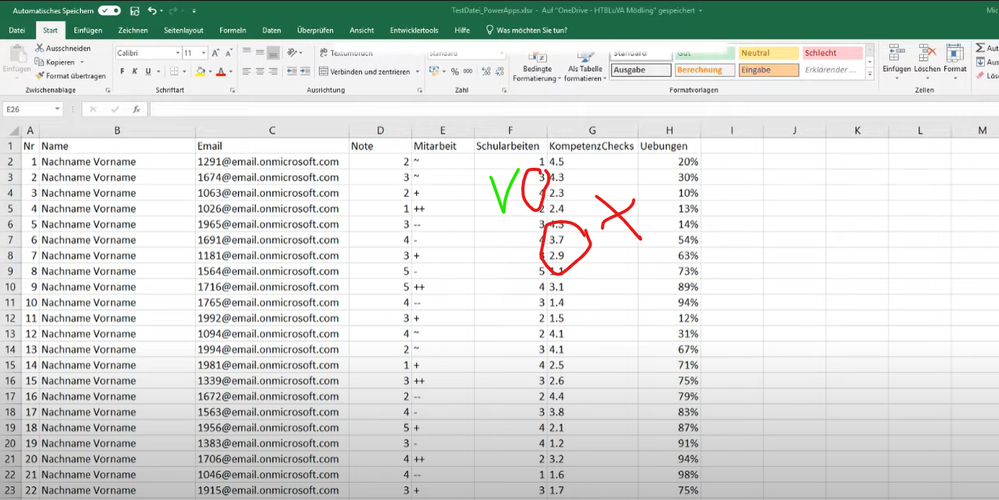
Task: Decrease the cell indent
Action: [292, 71]
